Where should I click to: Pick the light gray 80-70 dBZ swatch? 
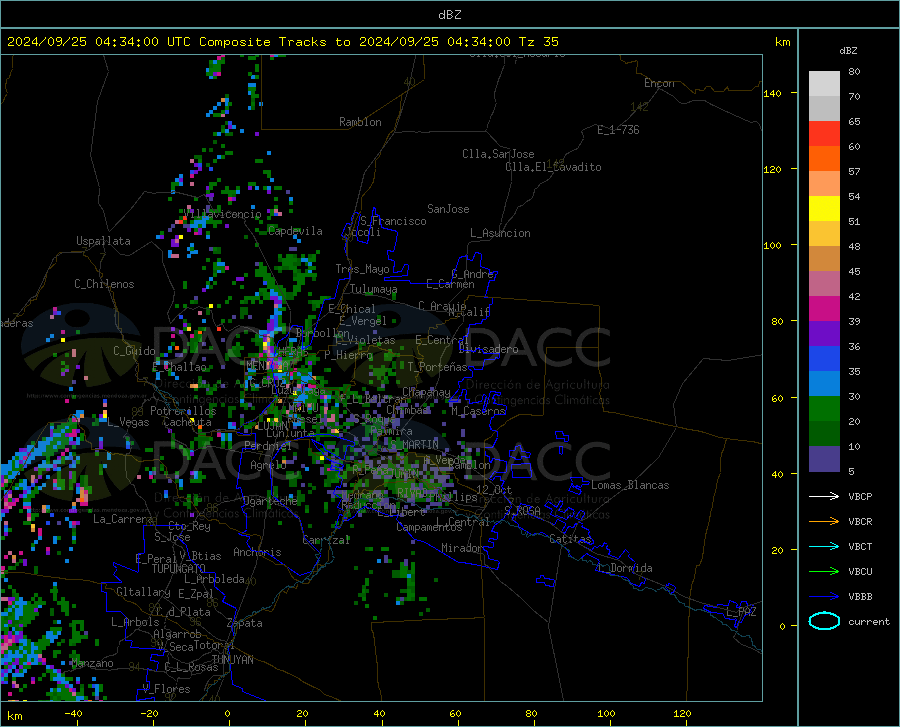[x=824, y=84]
